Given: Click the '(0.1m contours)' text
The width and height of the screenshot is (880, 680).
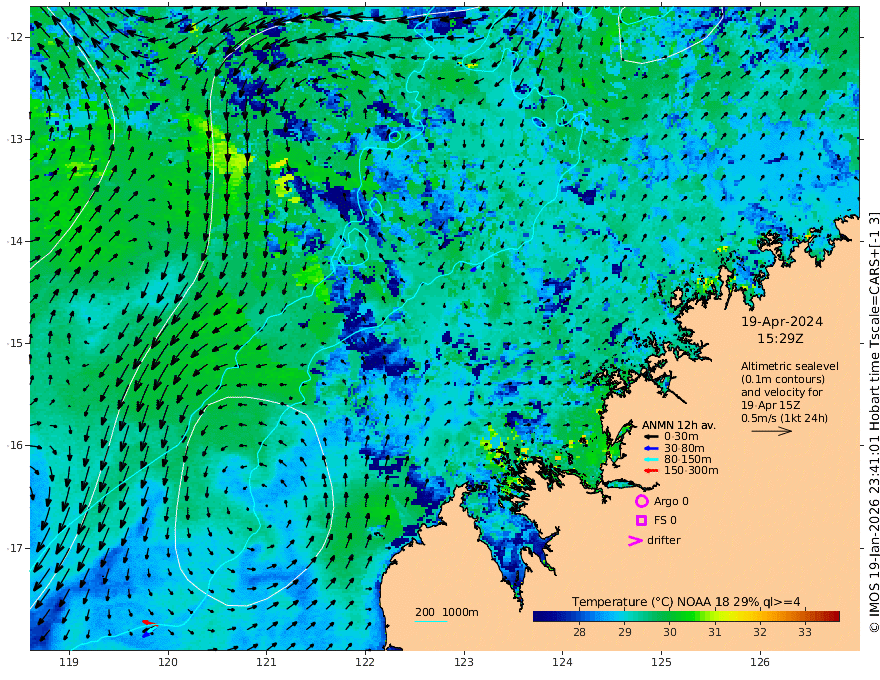Looking at the screenshot, I should coord(783,379).
